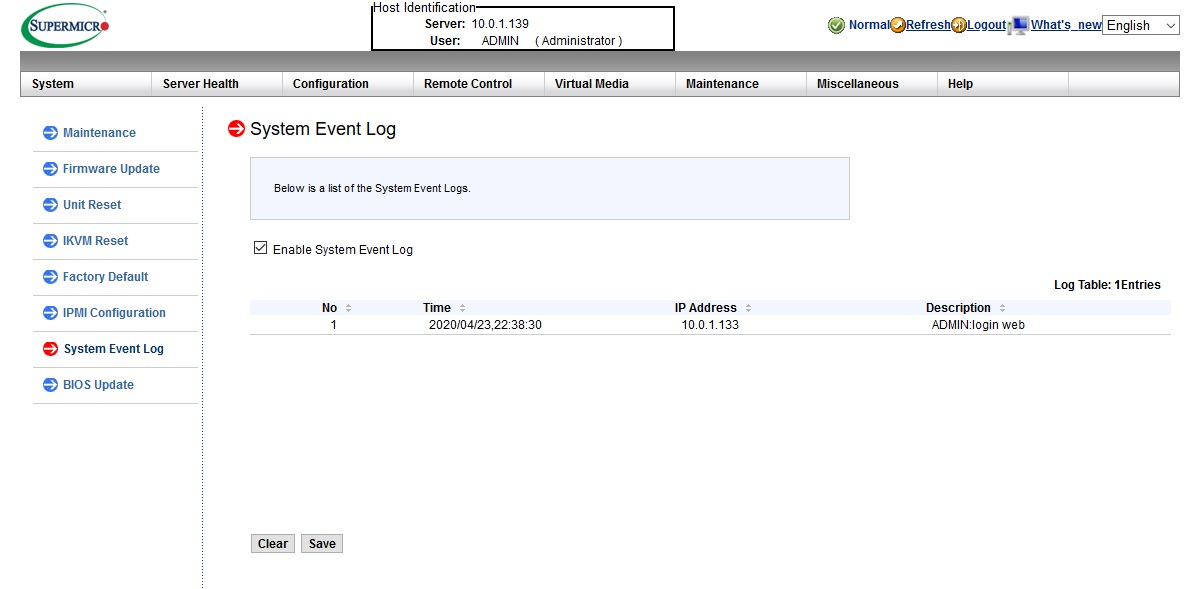Open the Factory Default sidebar link
This screenshot has width=1202, height=589.
[x=105, y=277]
